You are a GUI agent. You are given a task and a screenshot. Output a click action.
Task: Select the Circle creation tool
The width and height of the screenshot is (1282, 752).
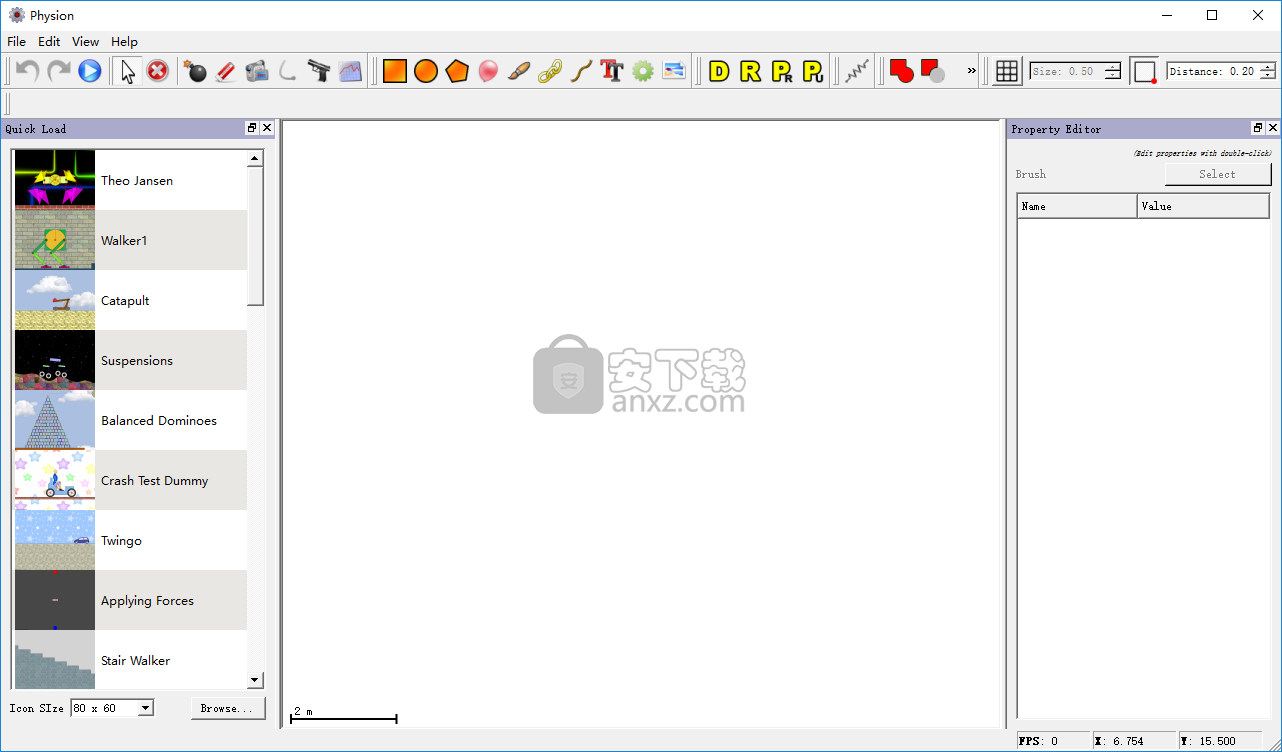point(425,70)
